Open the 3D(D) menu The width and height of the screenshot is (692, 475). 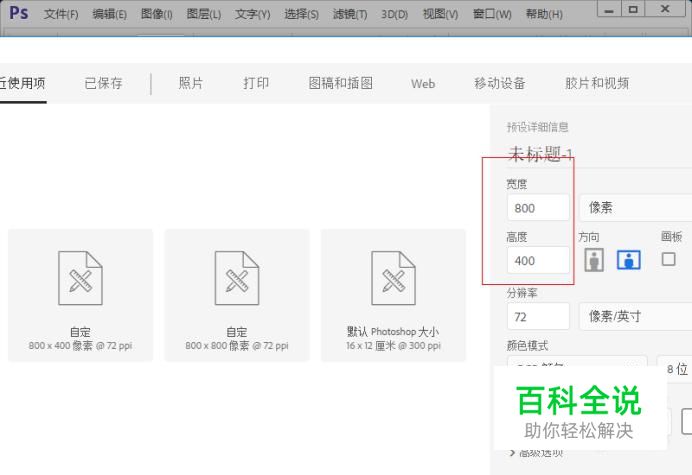(x=395, y=15)
